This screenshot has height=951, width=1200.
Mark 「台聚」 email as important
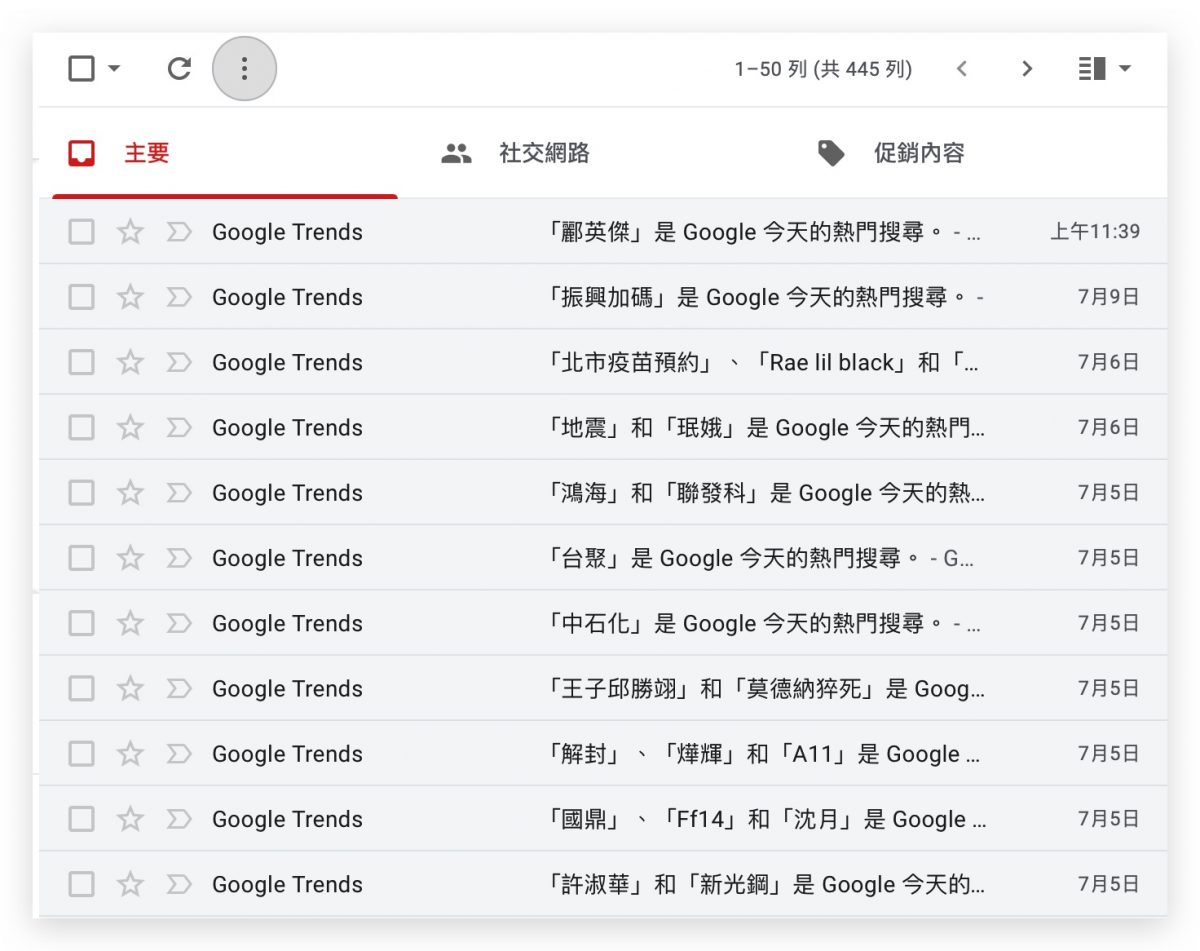pyautogui.click(x=178, y=558)
